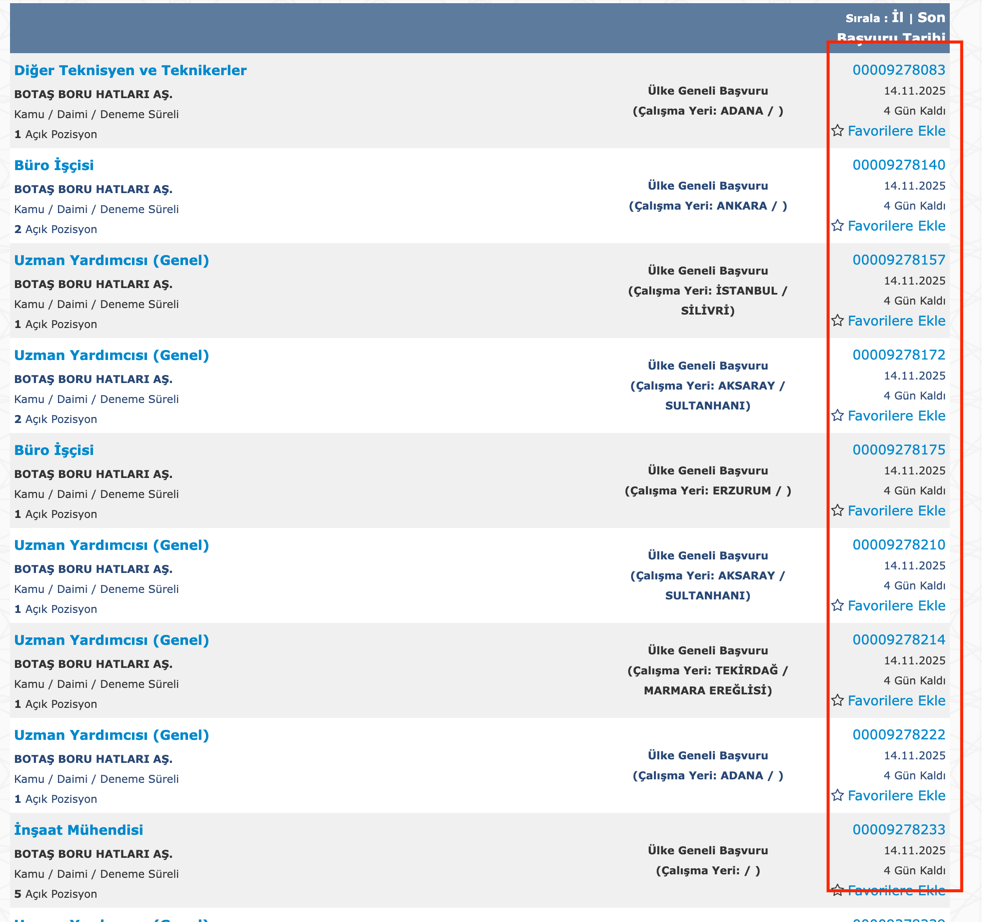The image size is (982, 922).
Task: Open Uzman Yardımcısı title for Adana
Action: 111,735
